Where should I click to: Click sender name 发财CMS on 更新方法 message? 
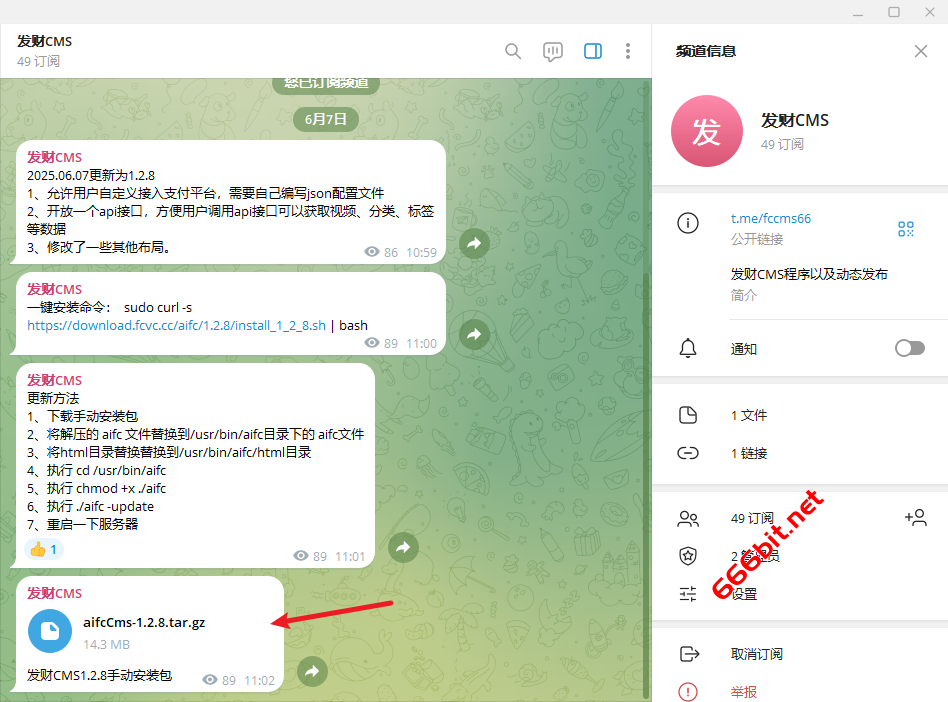tap(54, 380)
